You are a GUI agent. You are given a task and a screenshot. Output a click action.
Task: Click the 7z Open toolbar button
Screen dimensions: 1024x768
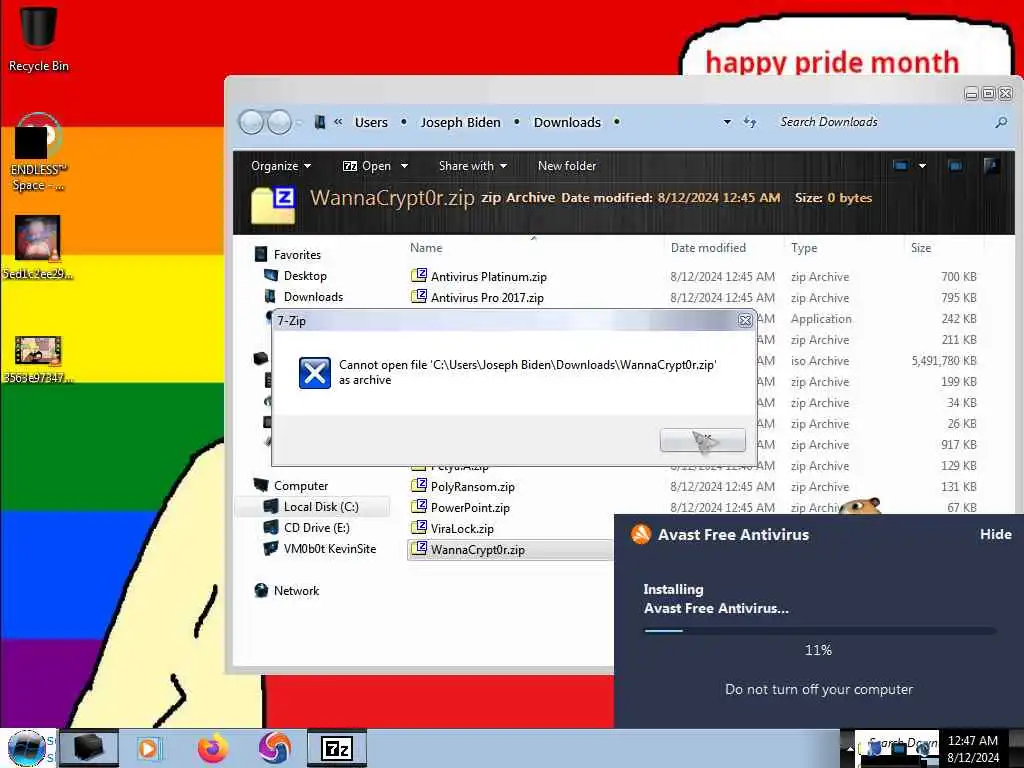pos(367,166)
